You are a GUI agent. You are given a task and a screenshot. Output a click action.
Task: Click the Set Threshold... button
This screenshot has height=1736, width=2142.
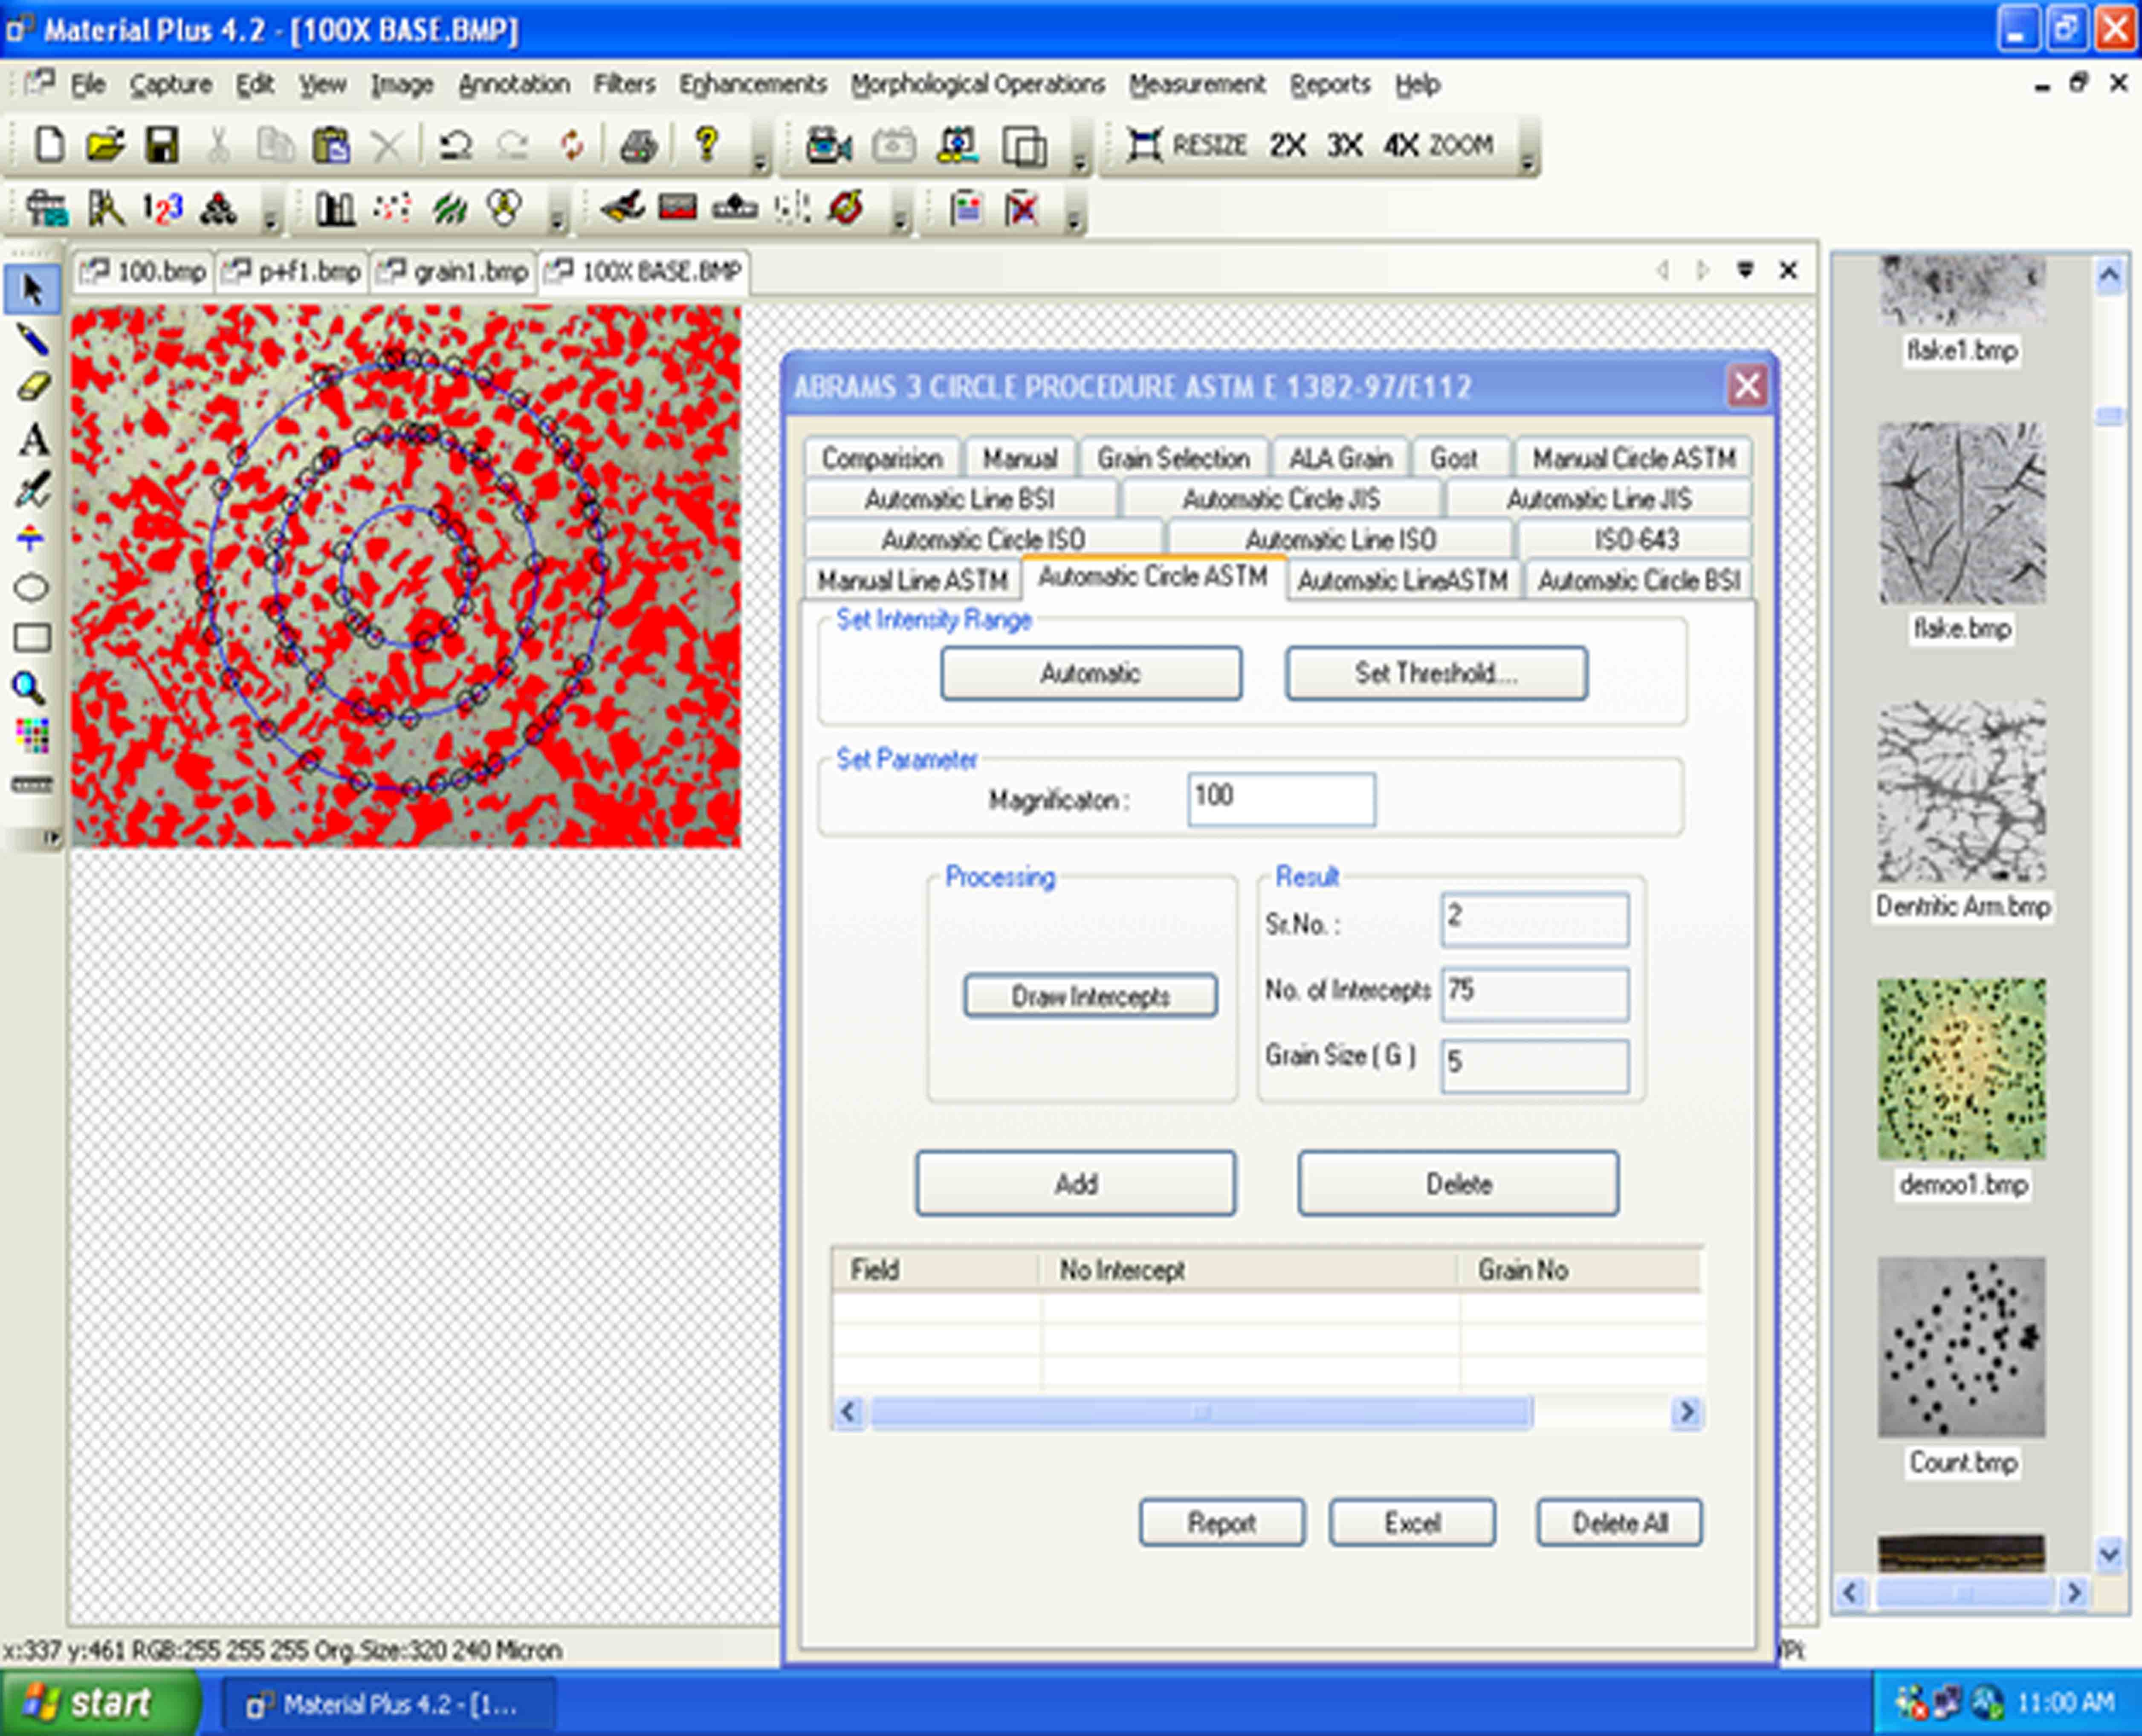click(1436, 673)
